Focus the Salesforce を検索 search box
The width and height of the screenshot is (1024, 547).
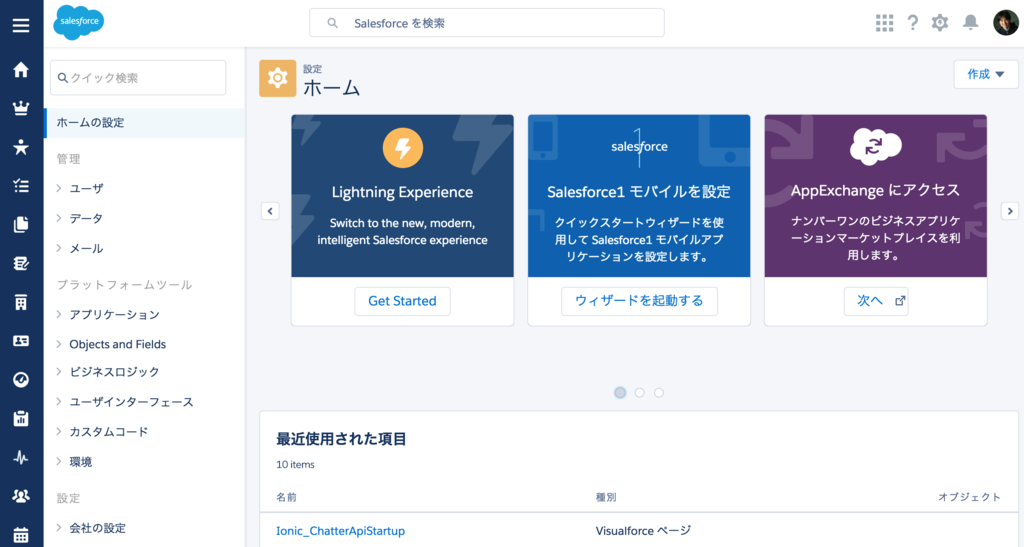pos(487,23)
